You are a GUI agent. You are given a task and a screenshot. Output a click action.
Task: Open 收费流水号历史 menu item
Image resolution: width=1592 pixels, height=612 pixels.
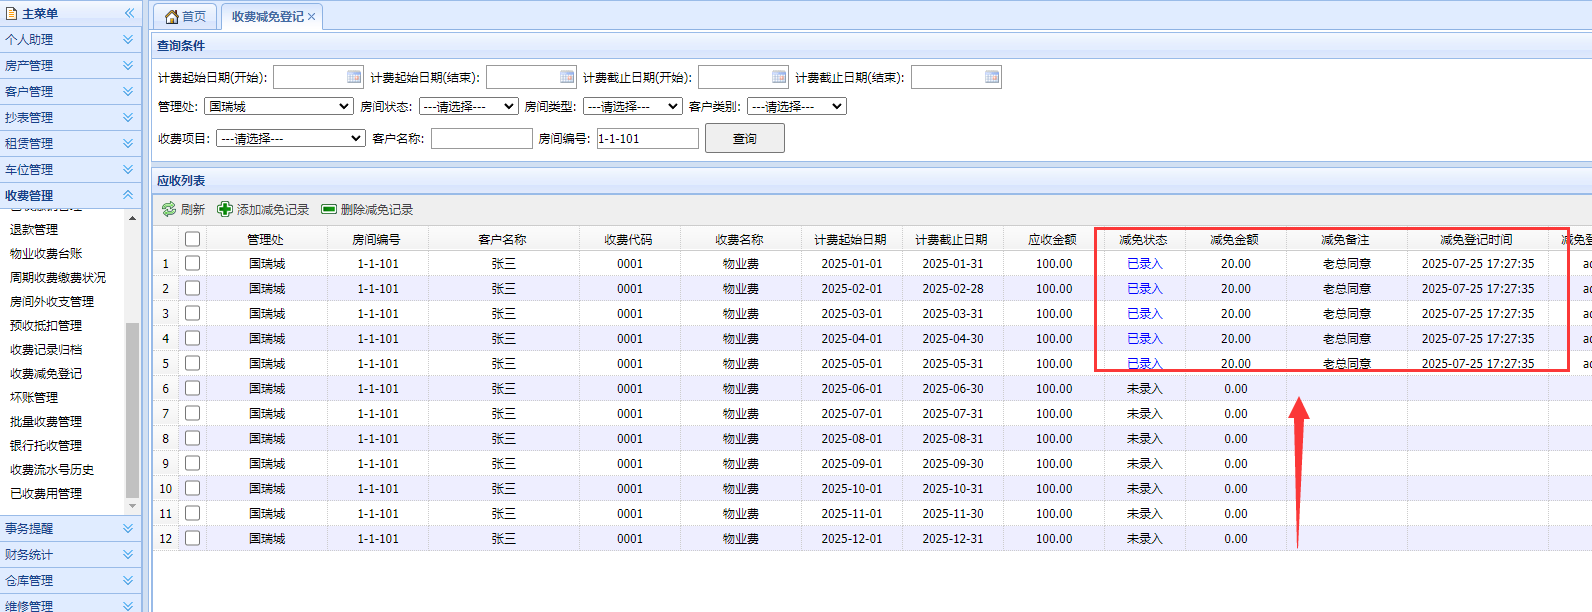point(52,469)
